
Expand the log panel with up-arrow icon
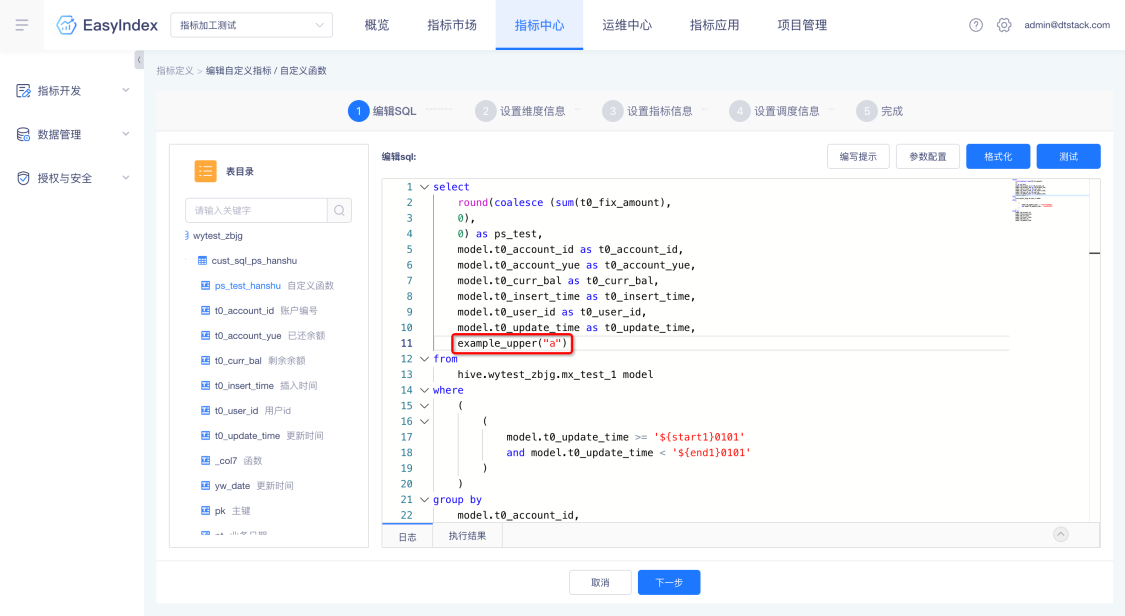pos(1060,535)
